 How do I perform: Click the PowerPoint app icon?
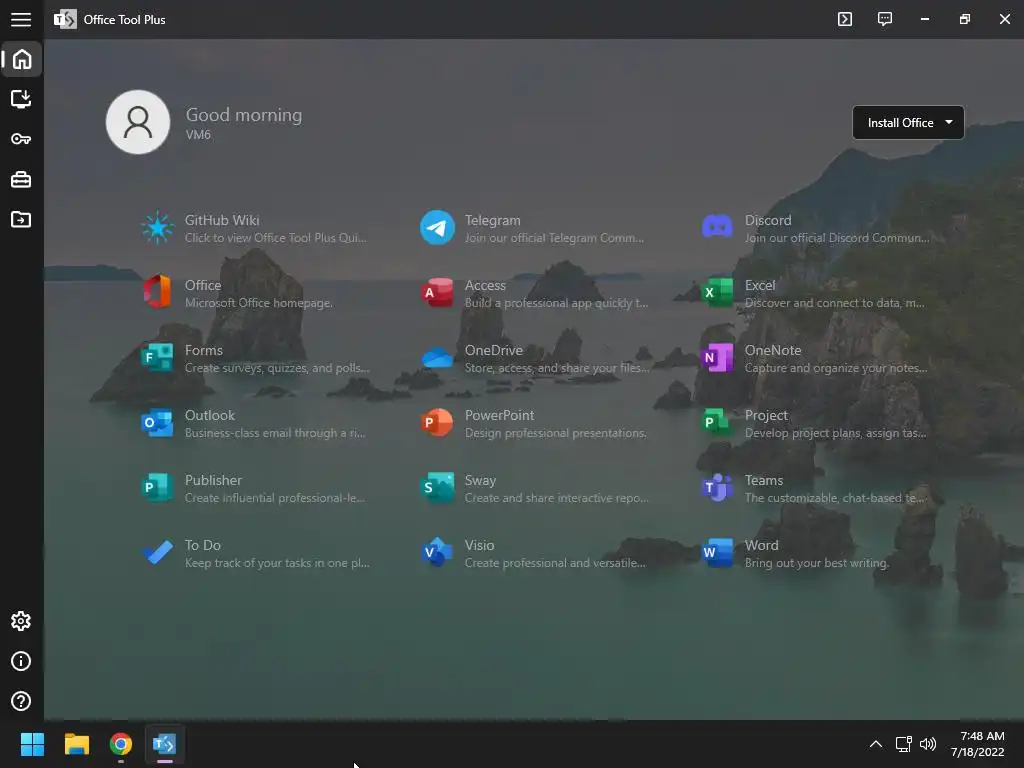(x=437, y=423)
